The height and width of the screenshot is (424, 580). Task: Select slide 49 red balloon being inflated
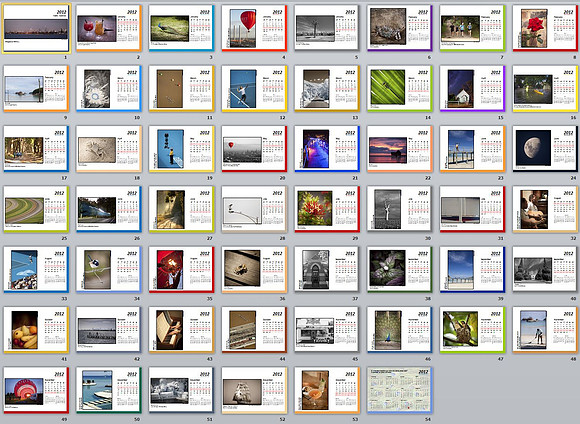click(36, 390)
